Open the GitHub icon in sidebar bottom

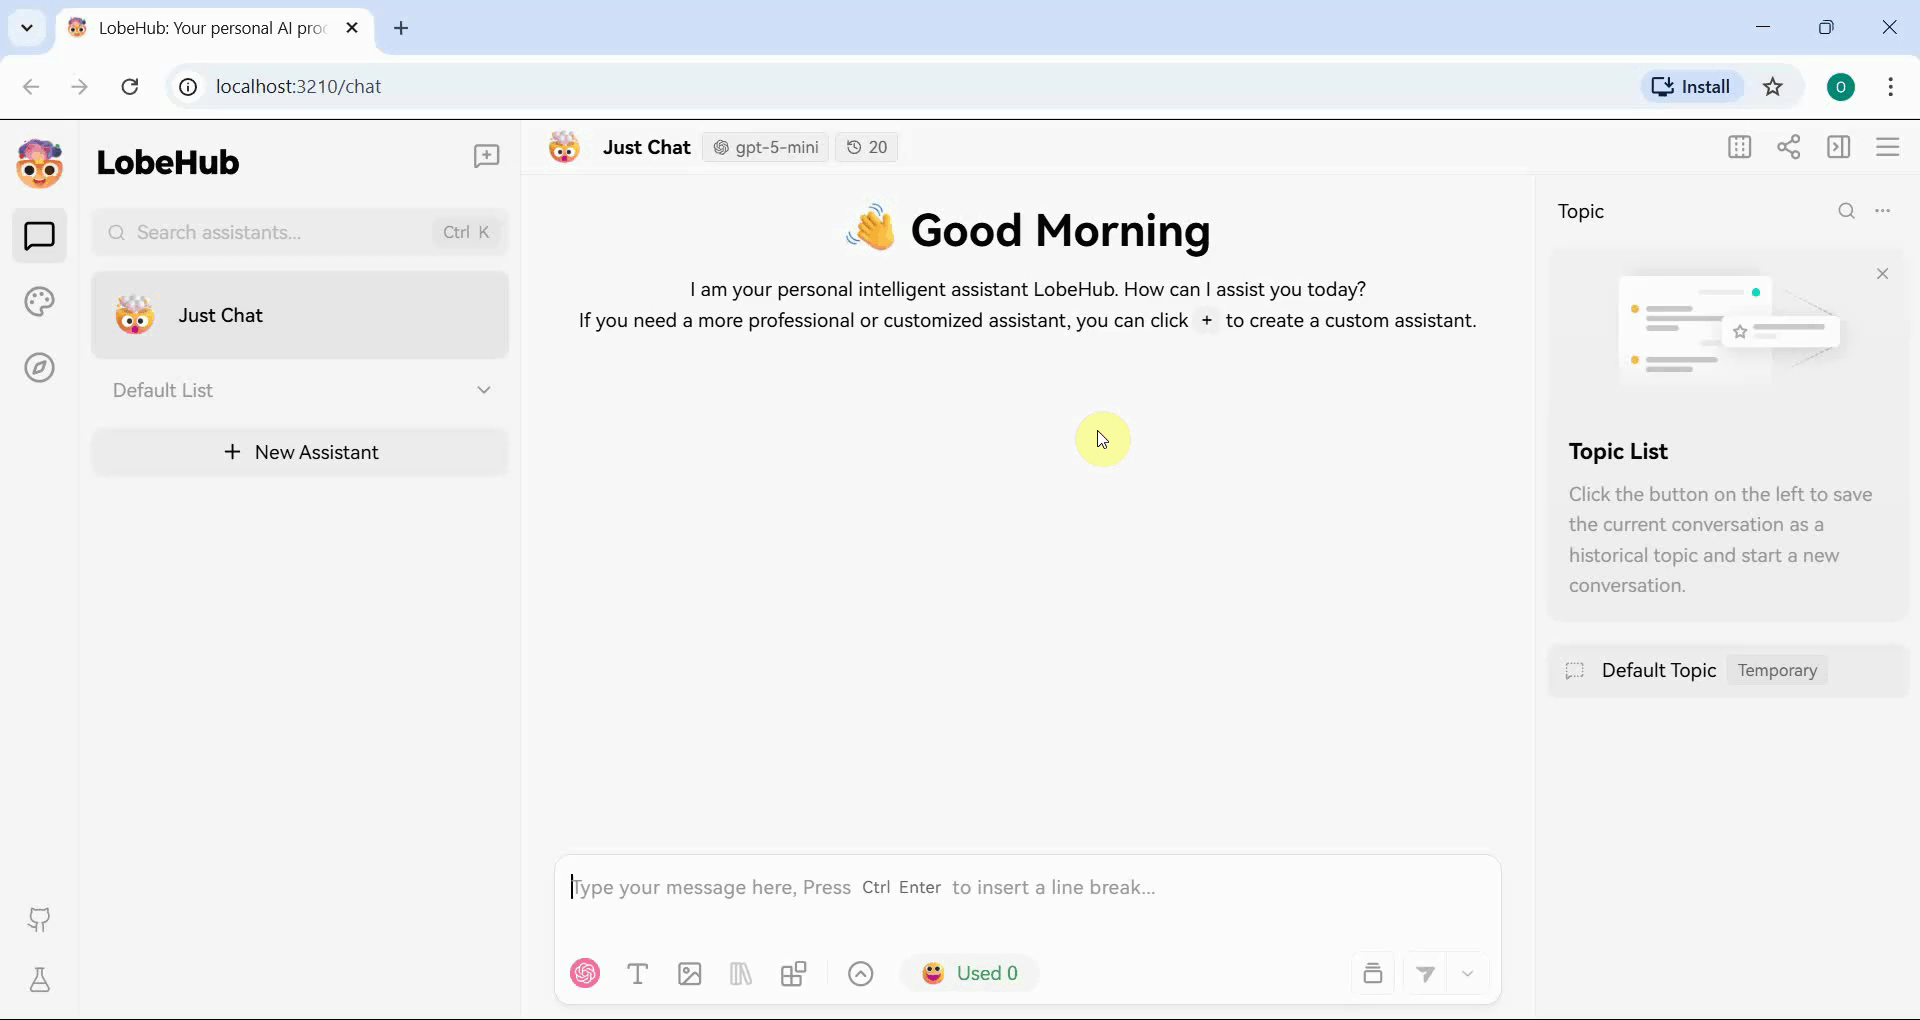40,920
